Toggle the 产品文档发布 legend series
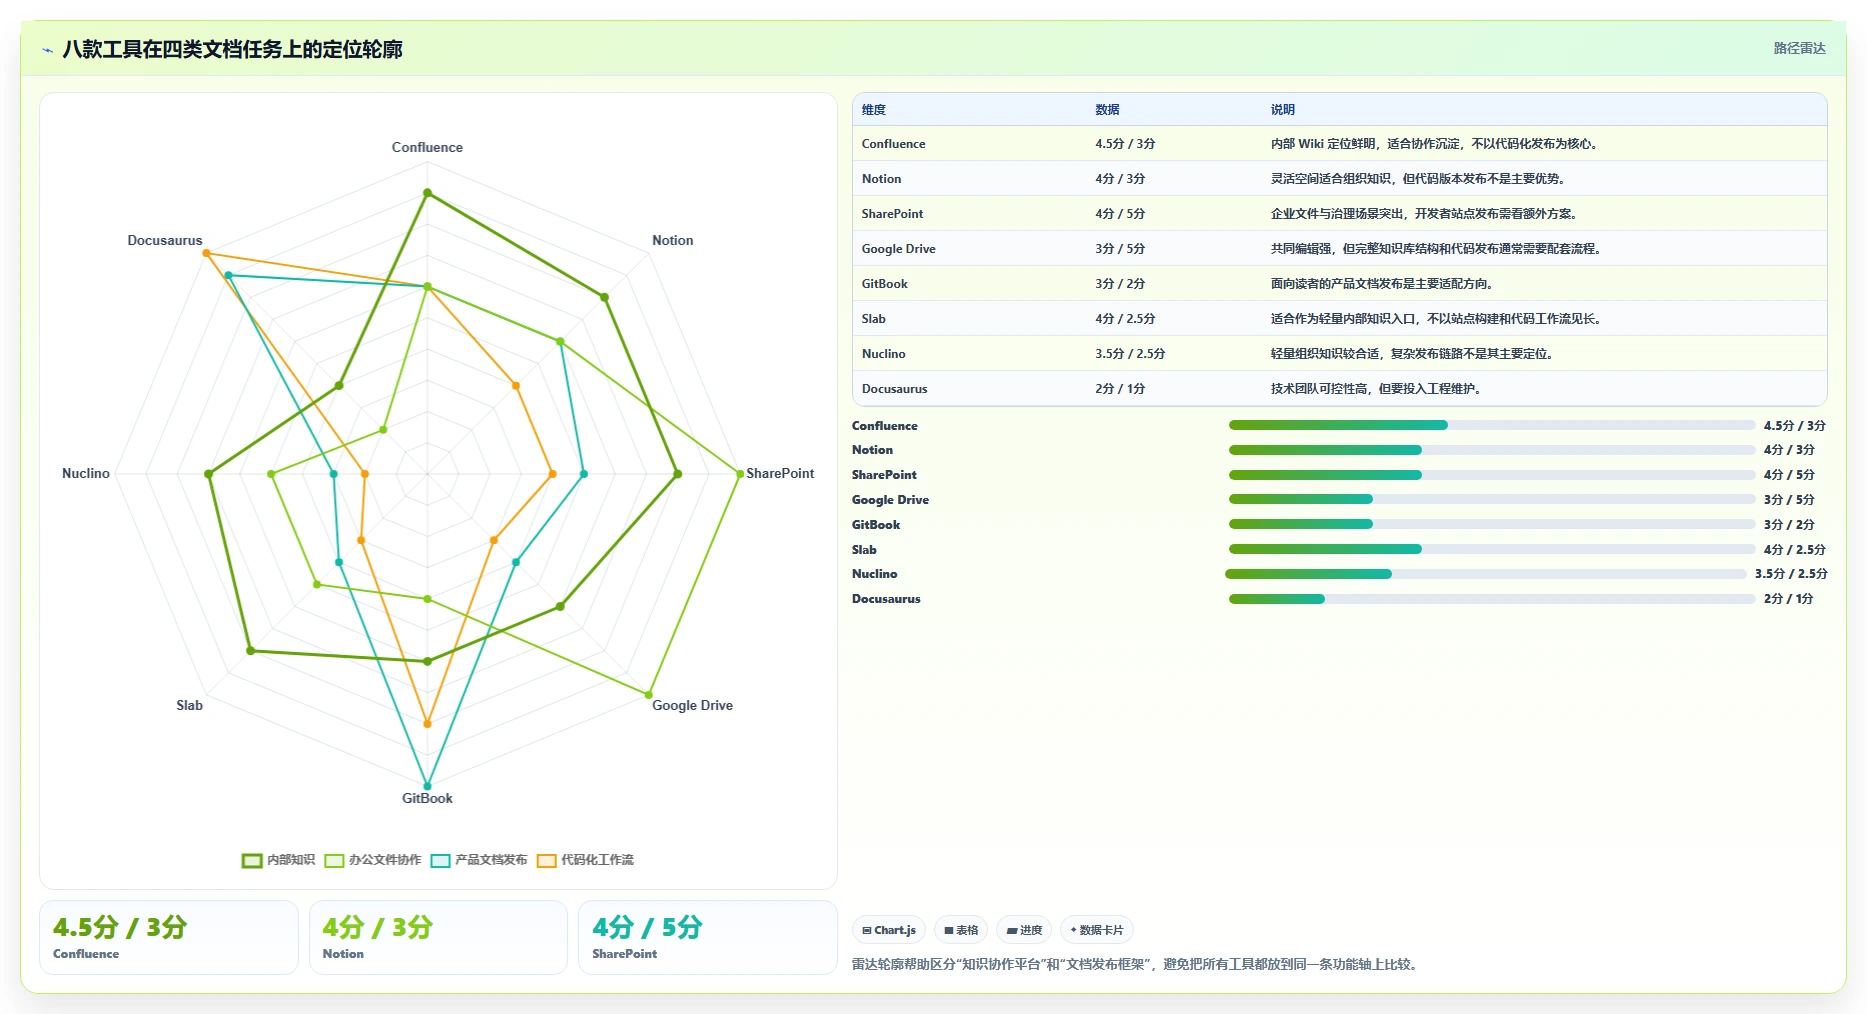The height and width of the screenshot is (1014, 1867). (479, 860)
